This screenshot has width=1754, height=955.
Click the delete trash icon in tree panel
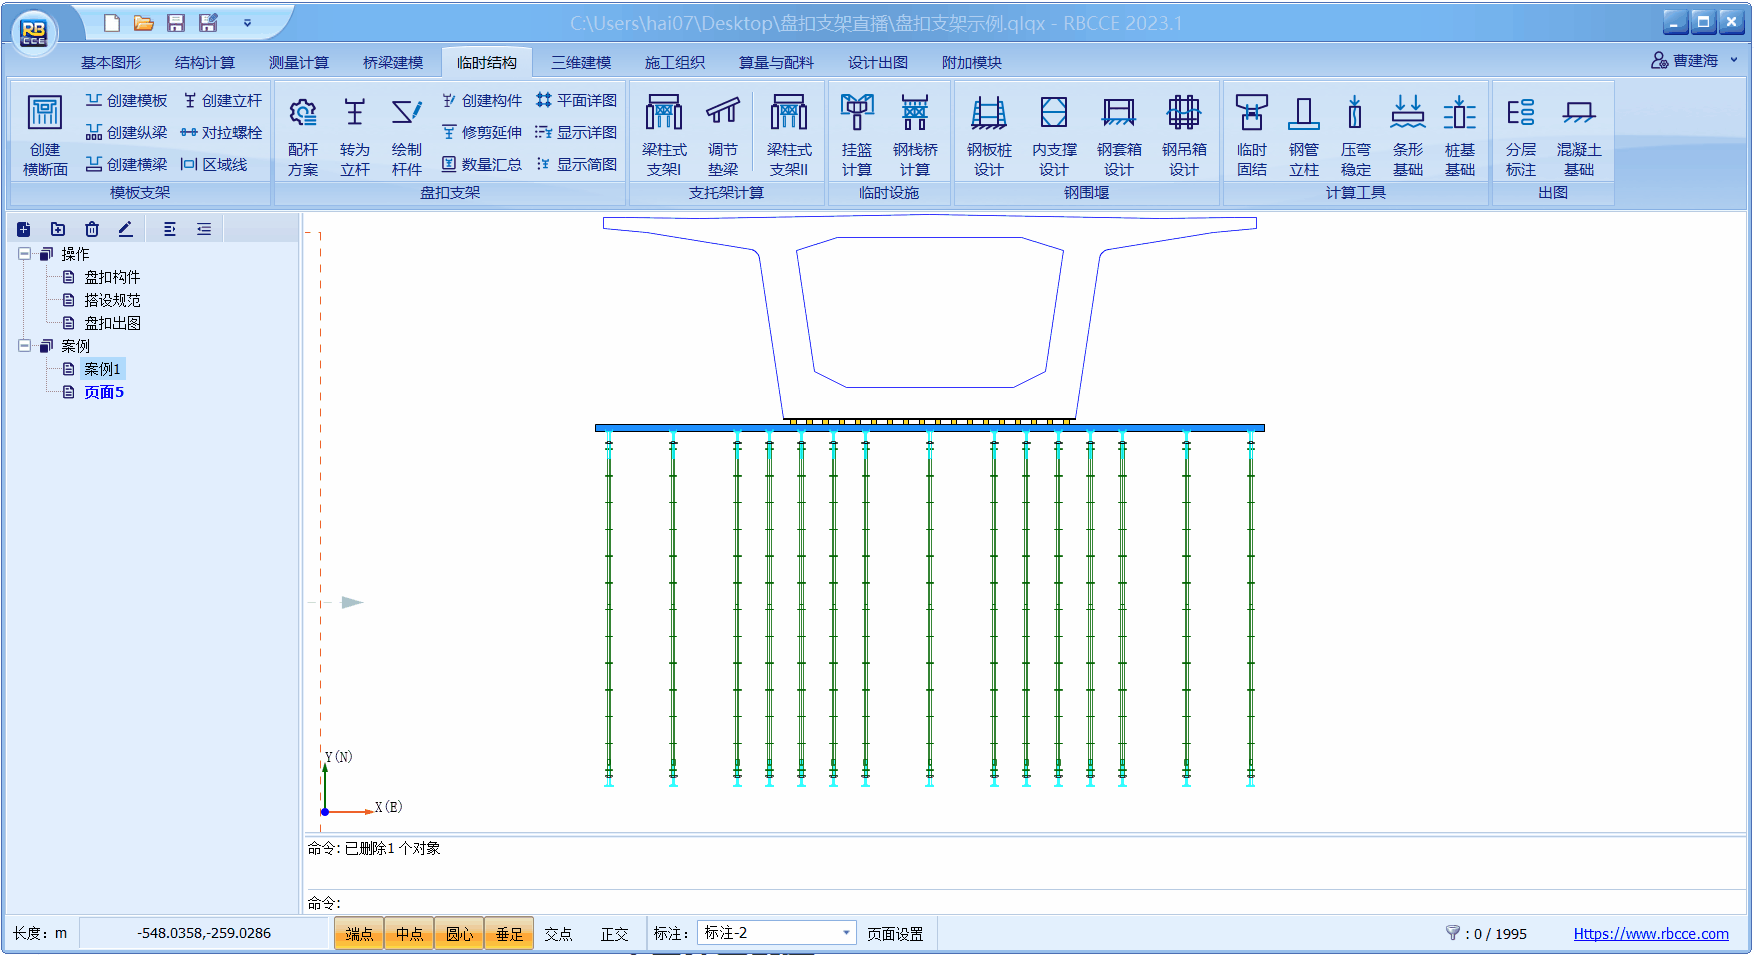click(x=92, y=229)
